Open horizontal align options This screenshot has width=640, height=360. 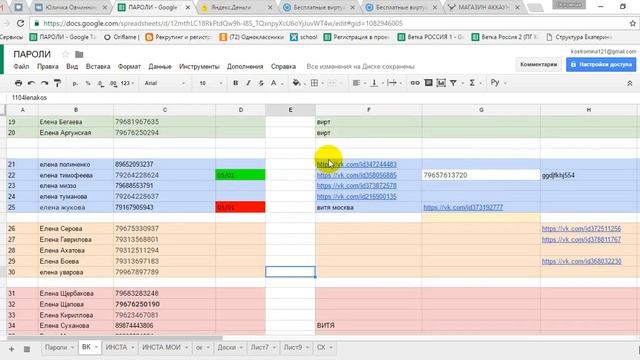(x=356, y=83)
